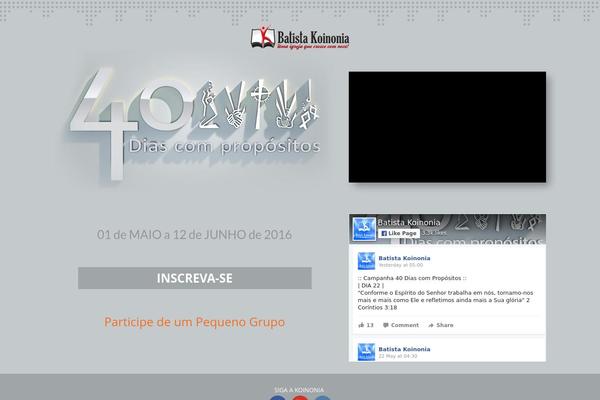
Task: Click the Batista Koinonia logo at top
Action: [300, 38]
